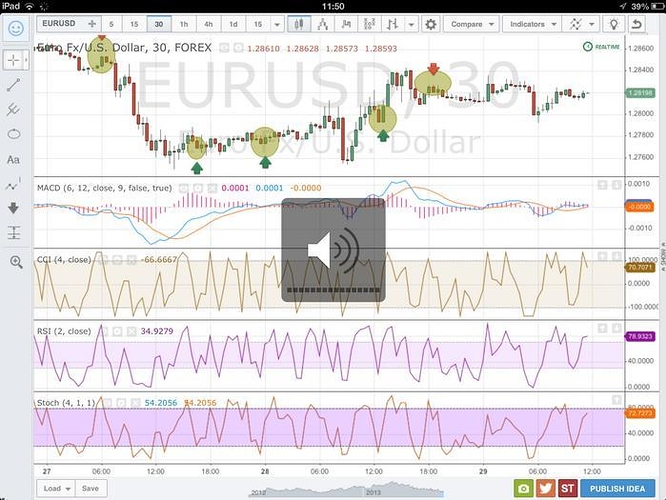Viewport: 666px width, 500px height.
Task: Click the Save layout button
Action: tap(90, 489)
